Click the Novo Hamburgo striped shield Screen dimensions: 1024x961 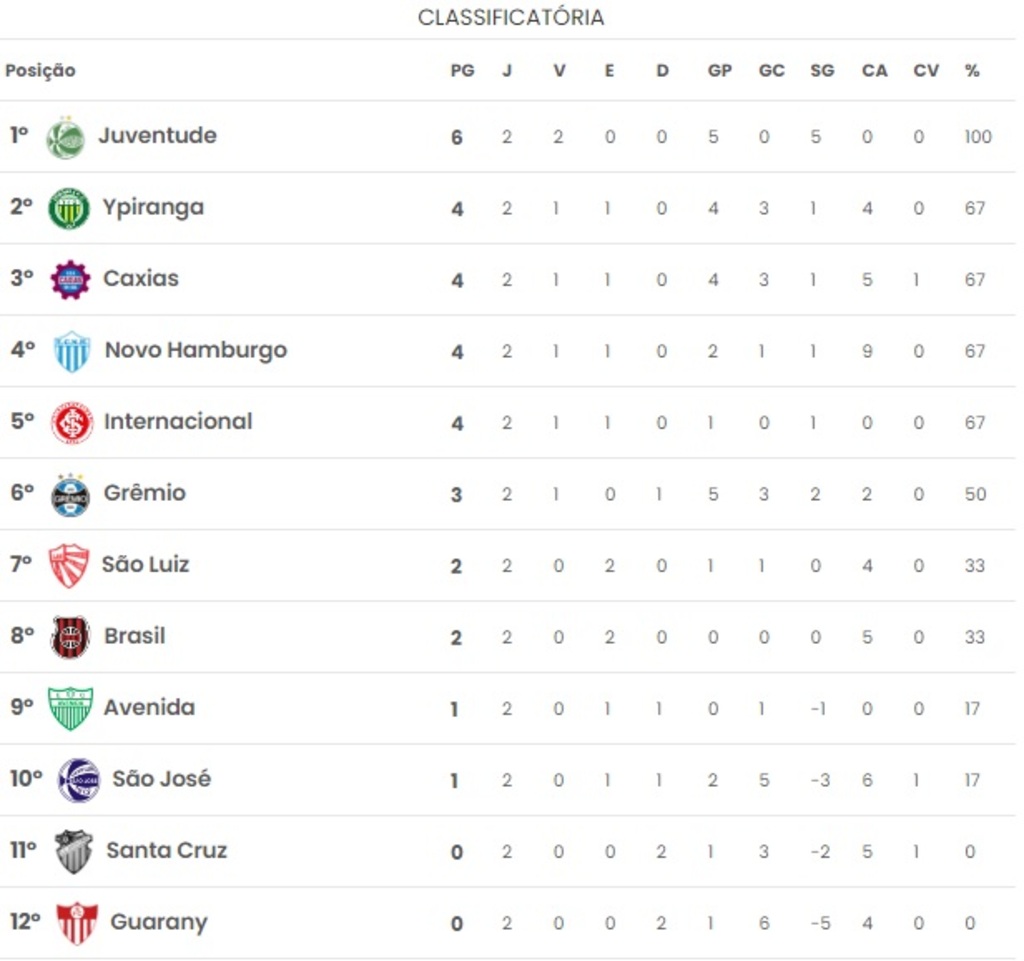[71, 351]
